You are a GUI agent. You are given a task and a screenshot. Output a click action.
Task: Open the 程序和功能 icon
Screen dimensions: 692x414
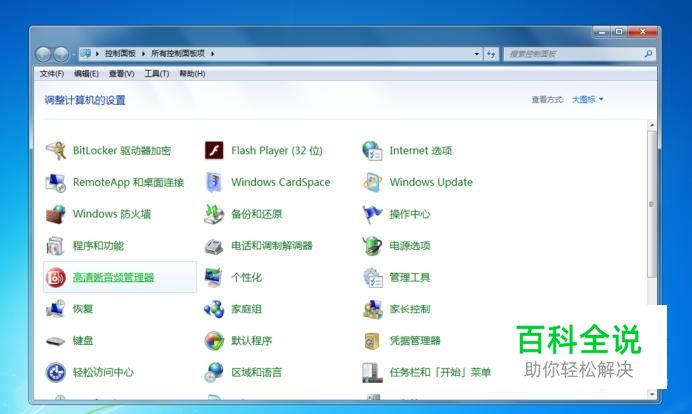56,246
